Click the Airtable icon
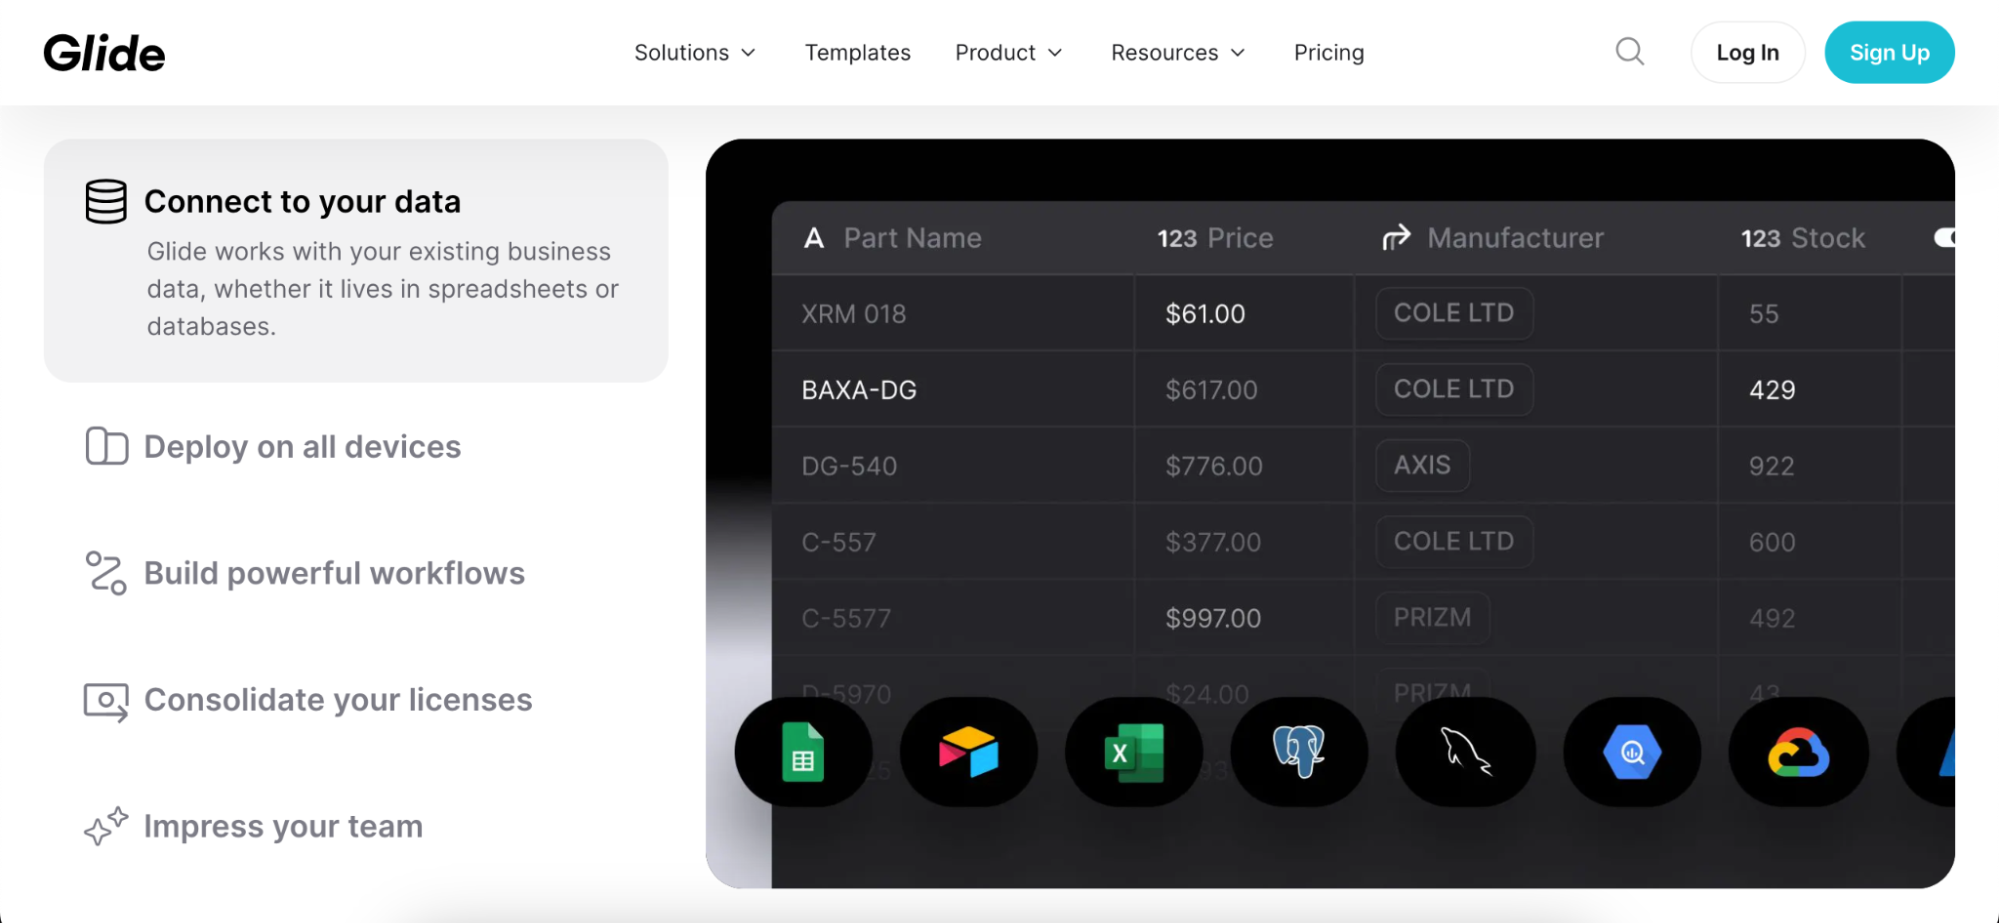Viewport: 1999px width, 924px height. 968,752
